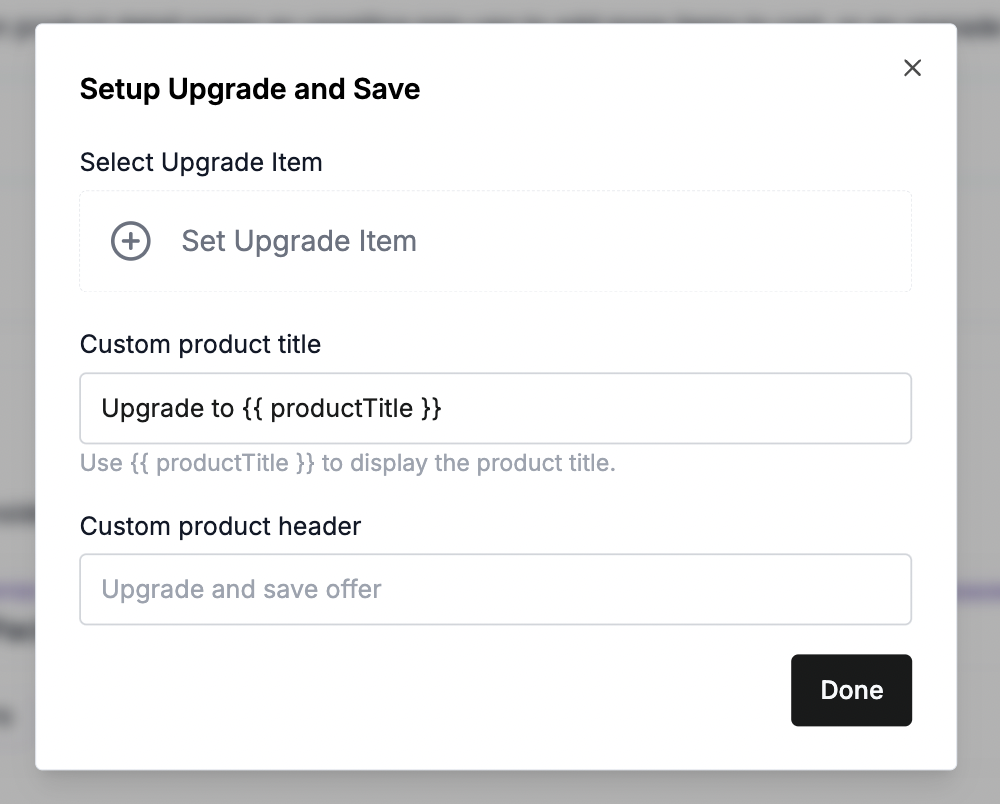Click {{ productTitle }} within the helper text
The height and width of the screenshot is (804, 1000).
pyautogui.click(x=223, y=464)
